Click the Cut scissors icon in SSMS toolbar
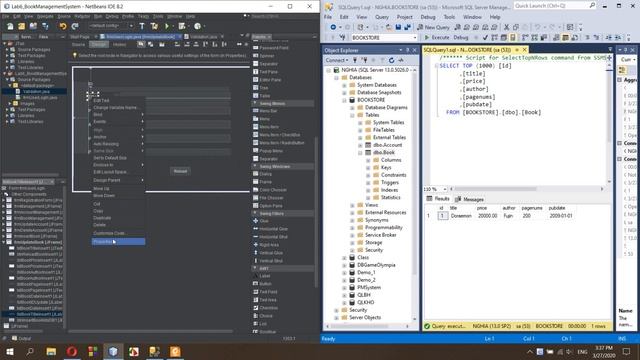640x360 pixels. (506, 27)
